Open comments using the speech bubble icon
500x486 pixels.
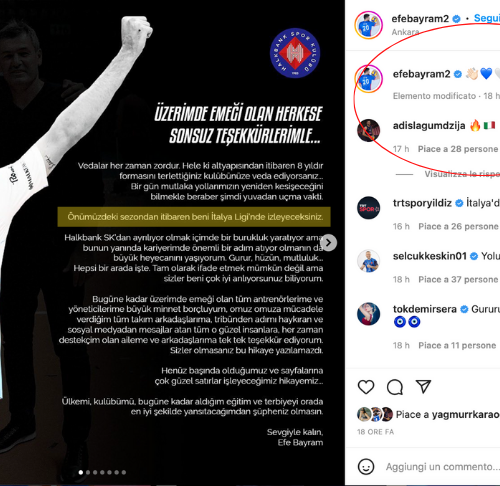point(395,387)
